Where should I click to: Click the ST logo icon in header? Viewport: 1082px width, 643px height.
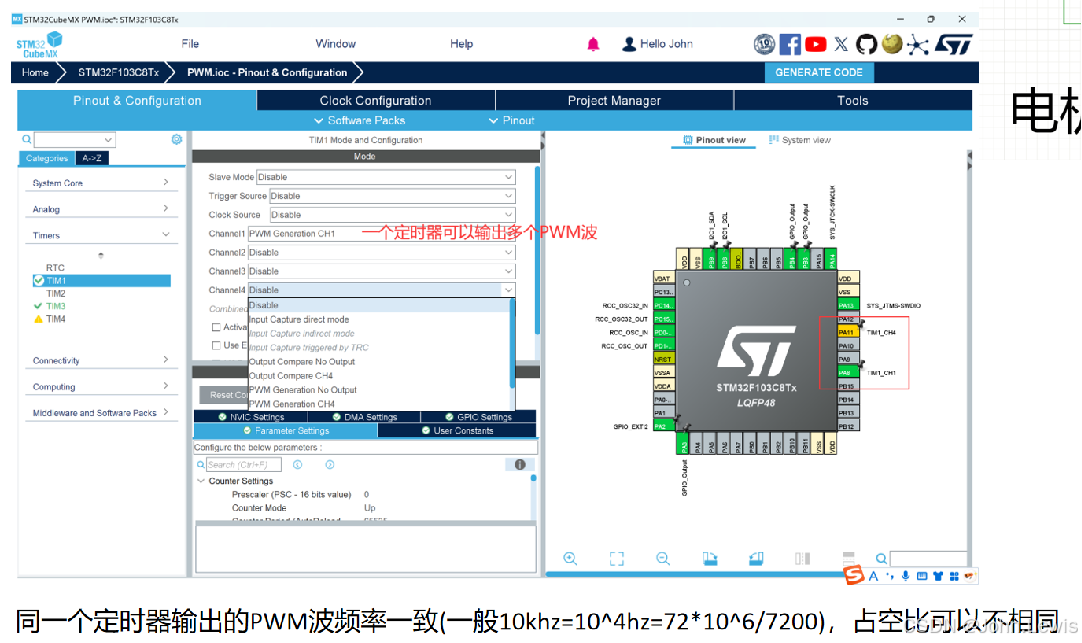pyautogui.click(x=954, y=45)
